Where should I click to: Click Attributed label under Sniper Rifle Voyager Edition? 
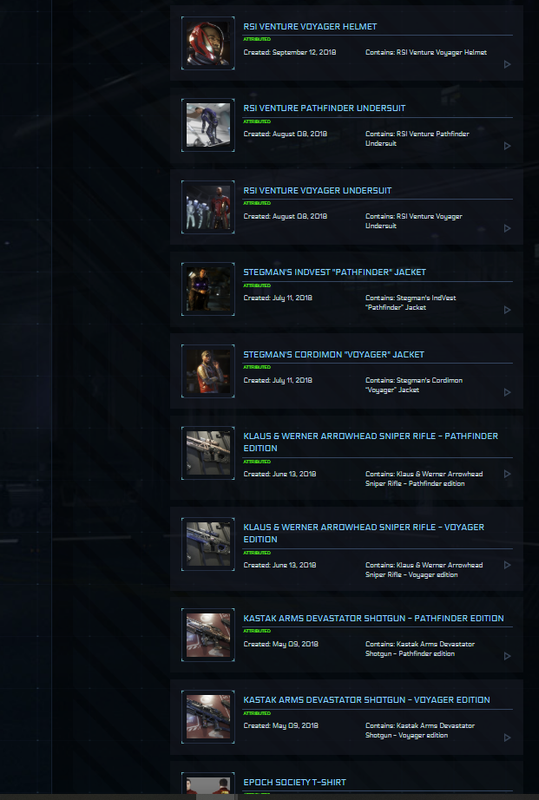point(257,553)
